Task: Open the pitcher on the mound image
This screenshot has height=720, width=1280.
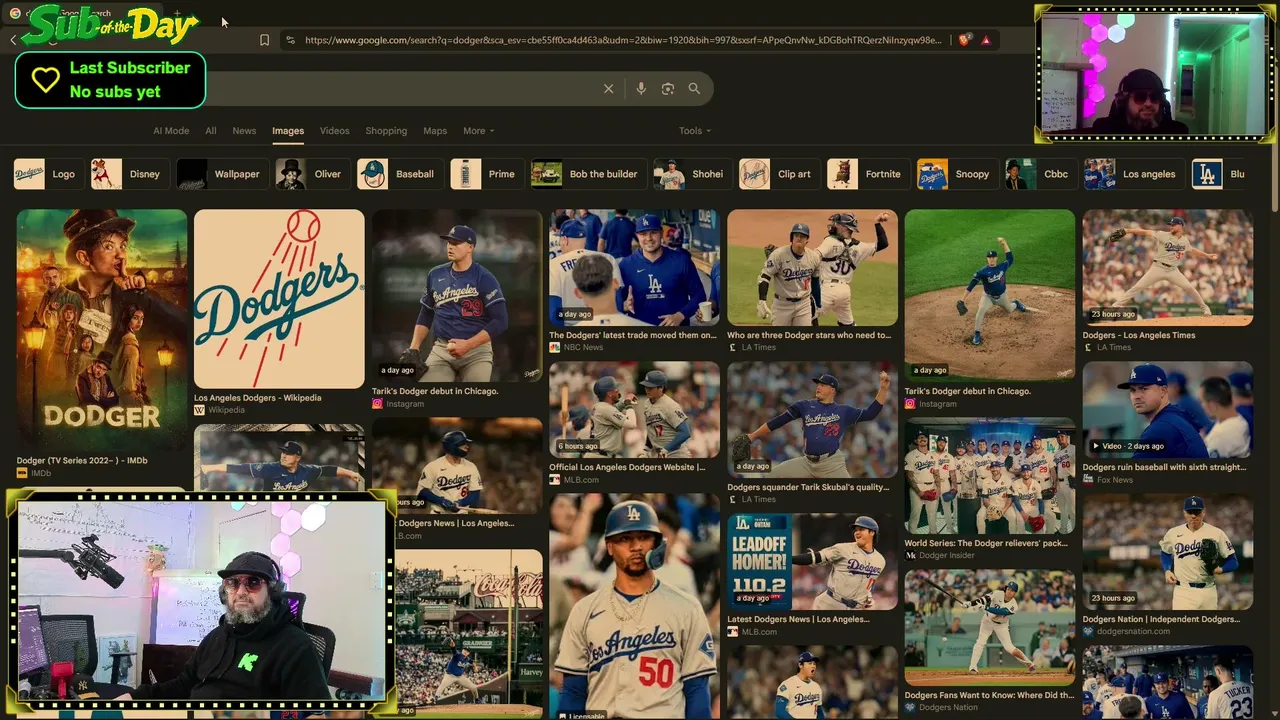Action: [x=990, y=295]
